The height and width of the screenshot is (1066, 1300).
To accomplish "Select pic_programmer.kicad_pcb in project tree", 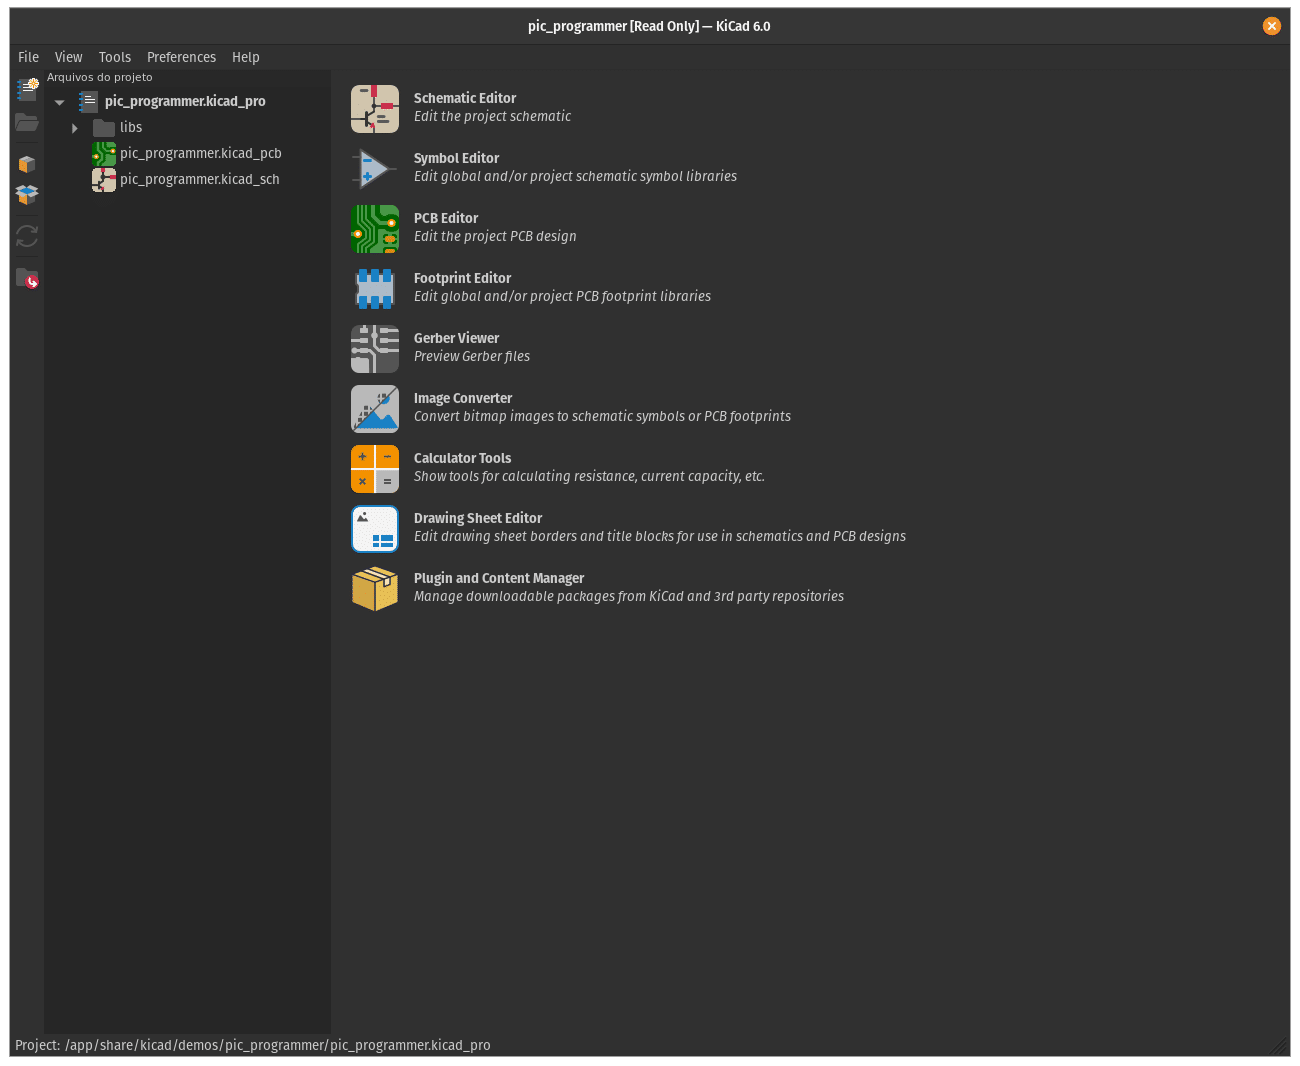I will tap(200, 153).
